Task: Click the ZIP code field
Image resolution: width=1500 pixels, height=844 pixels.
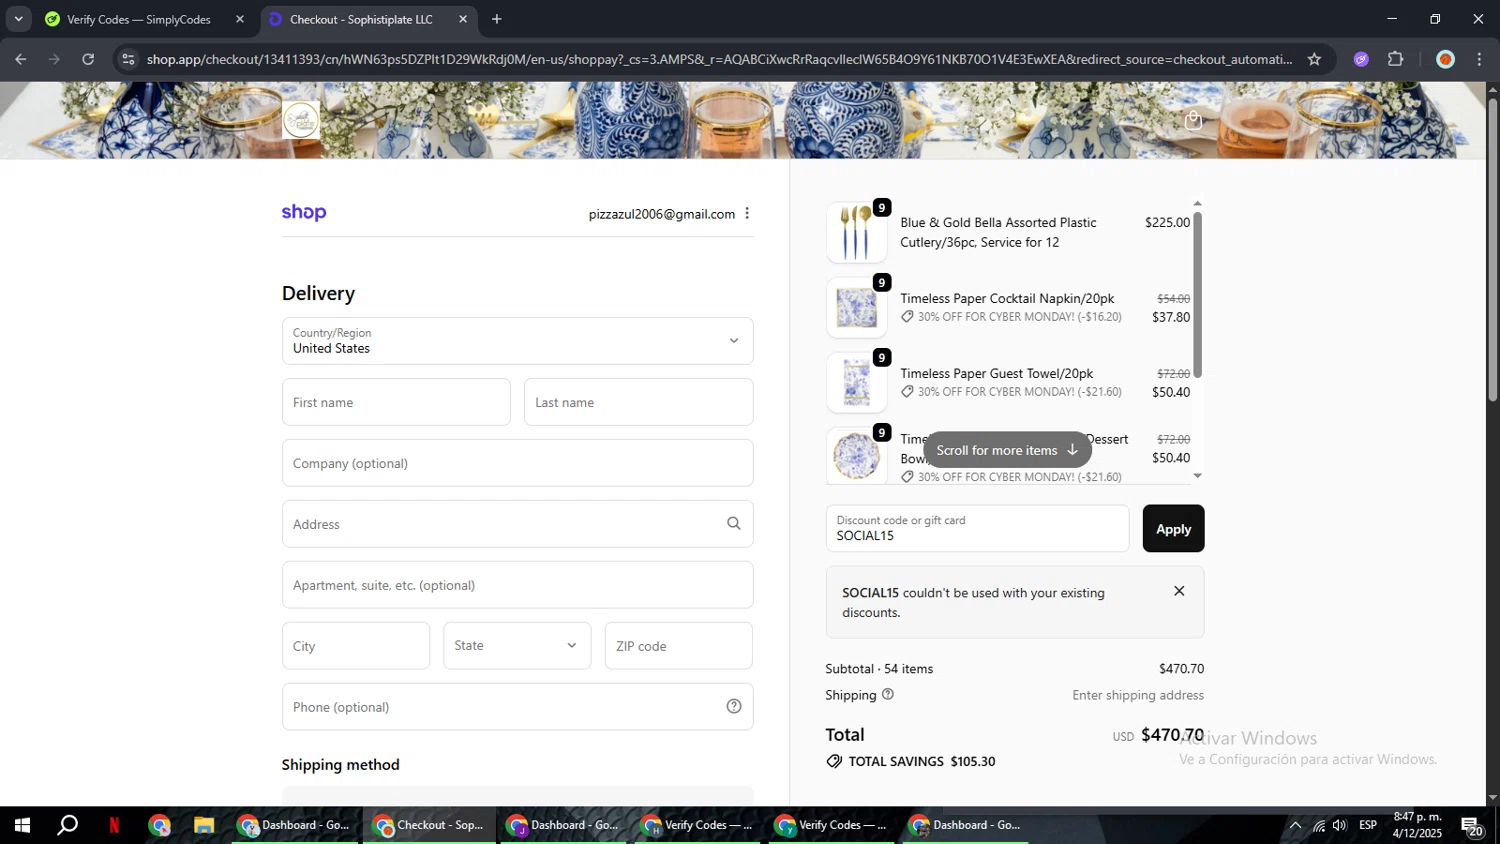Action: [x=678, y=646]
